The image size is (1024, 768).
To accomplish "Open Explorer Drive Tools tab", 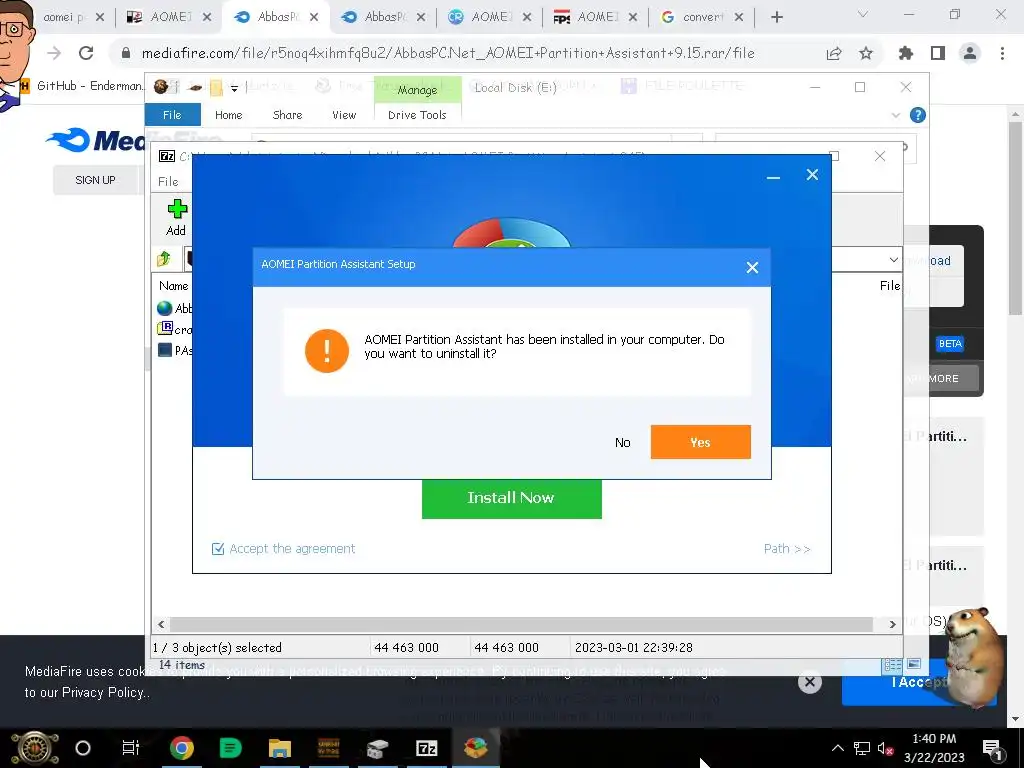I will coord(417,115).
